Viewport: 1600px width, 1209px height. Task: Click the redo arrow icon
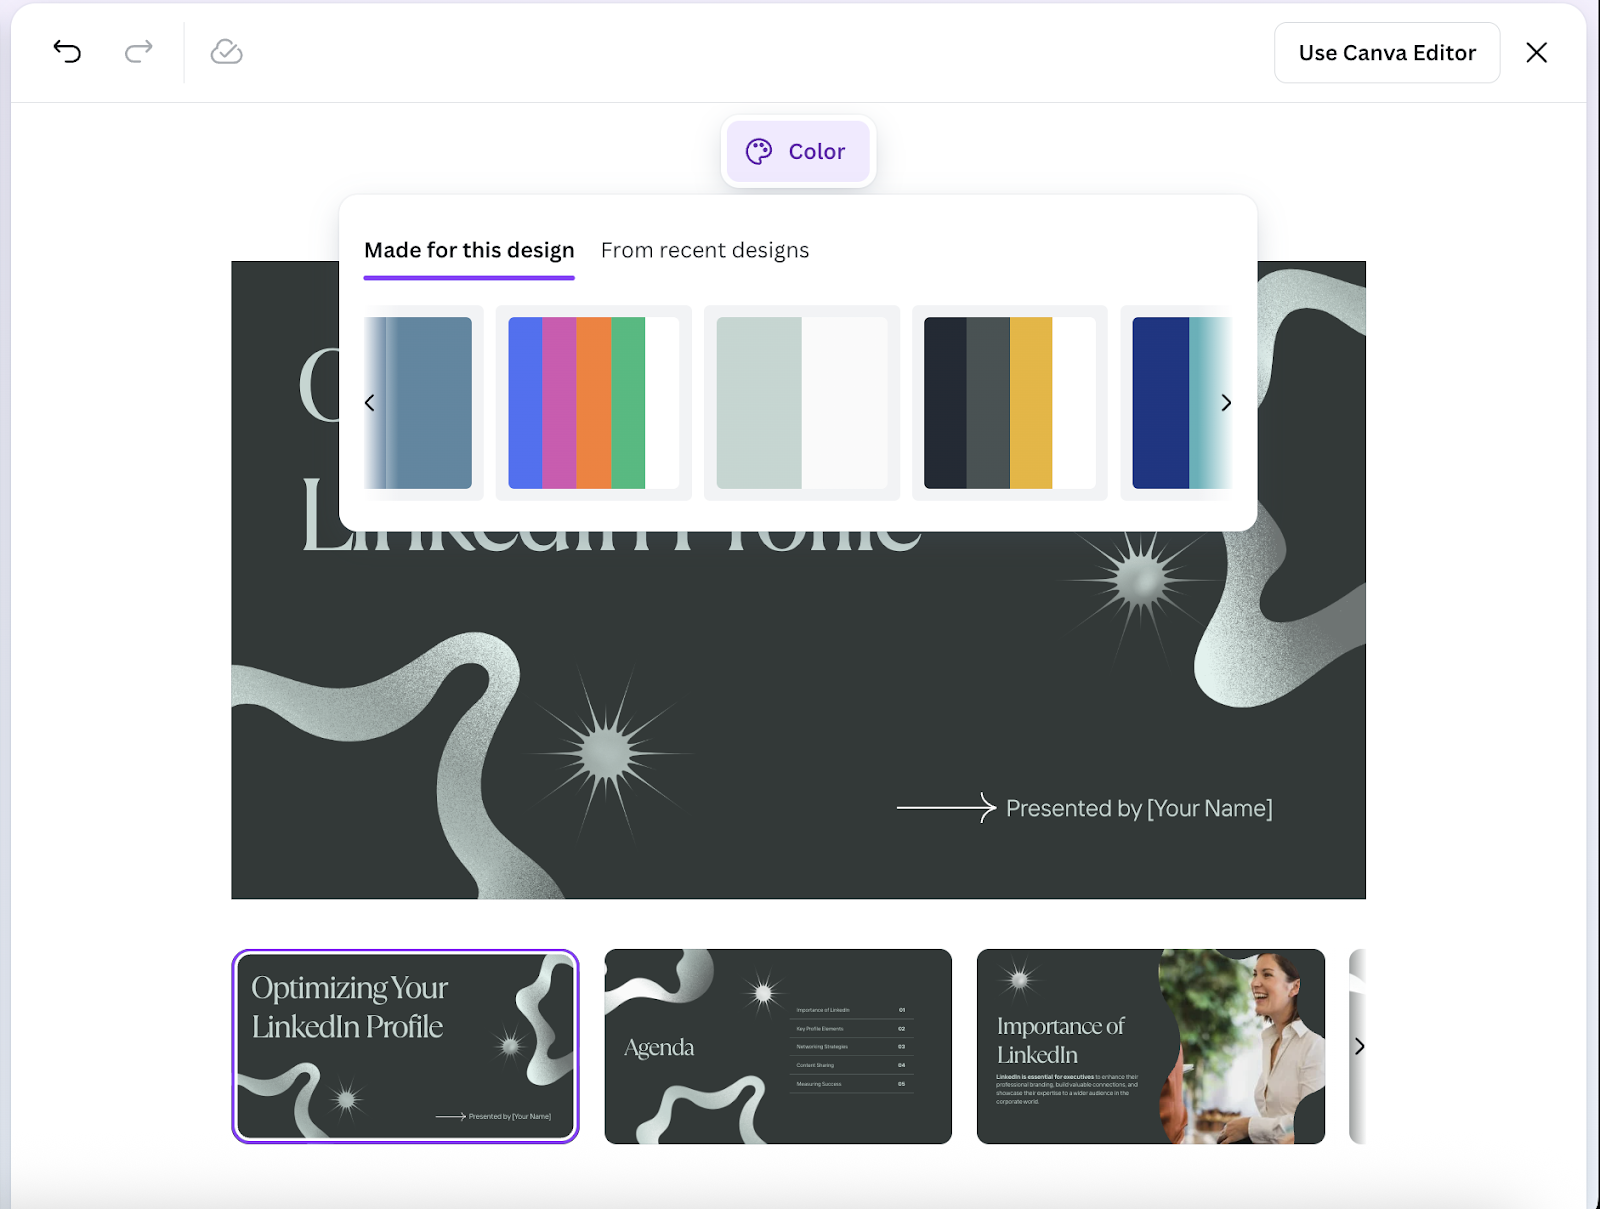138,52
